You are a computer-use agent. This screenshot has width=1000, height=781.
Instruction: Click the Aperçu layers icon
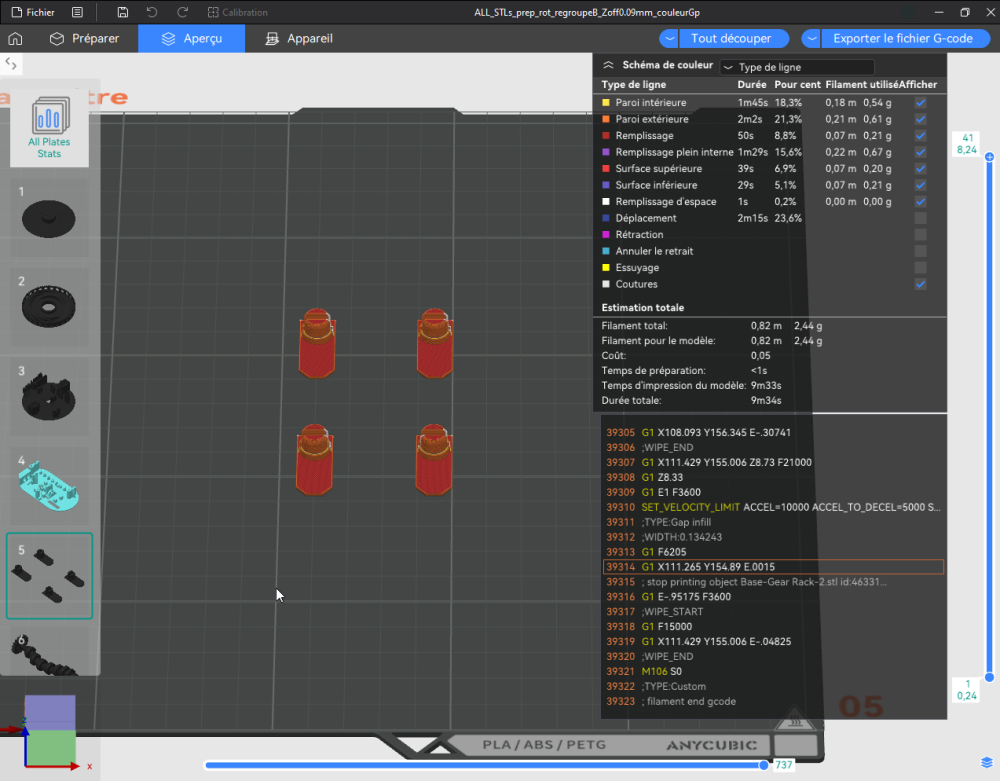pyautogui.click(x=168, y=38)
